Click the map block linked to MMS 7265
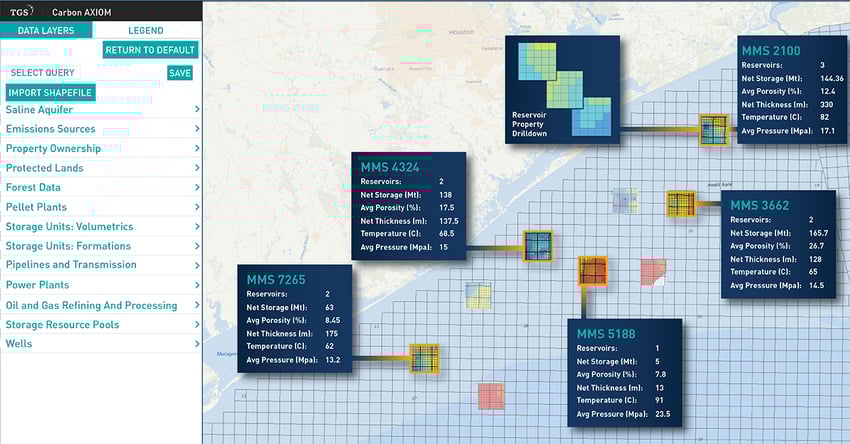850x444 pixels. tap(424, 358)
